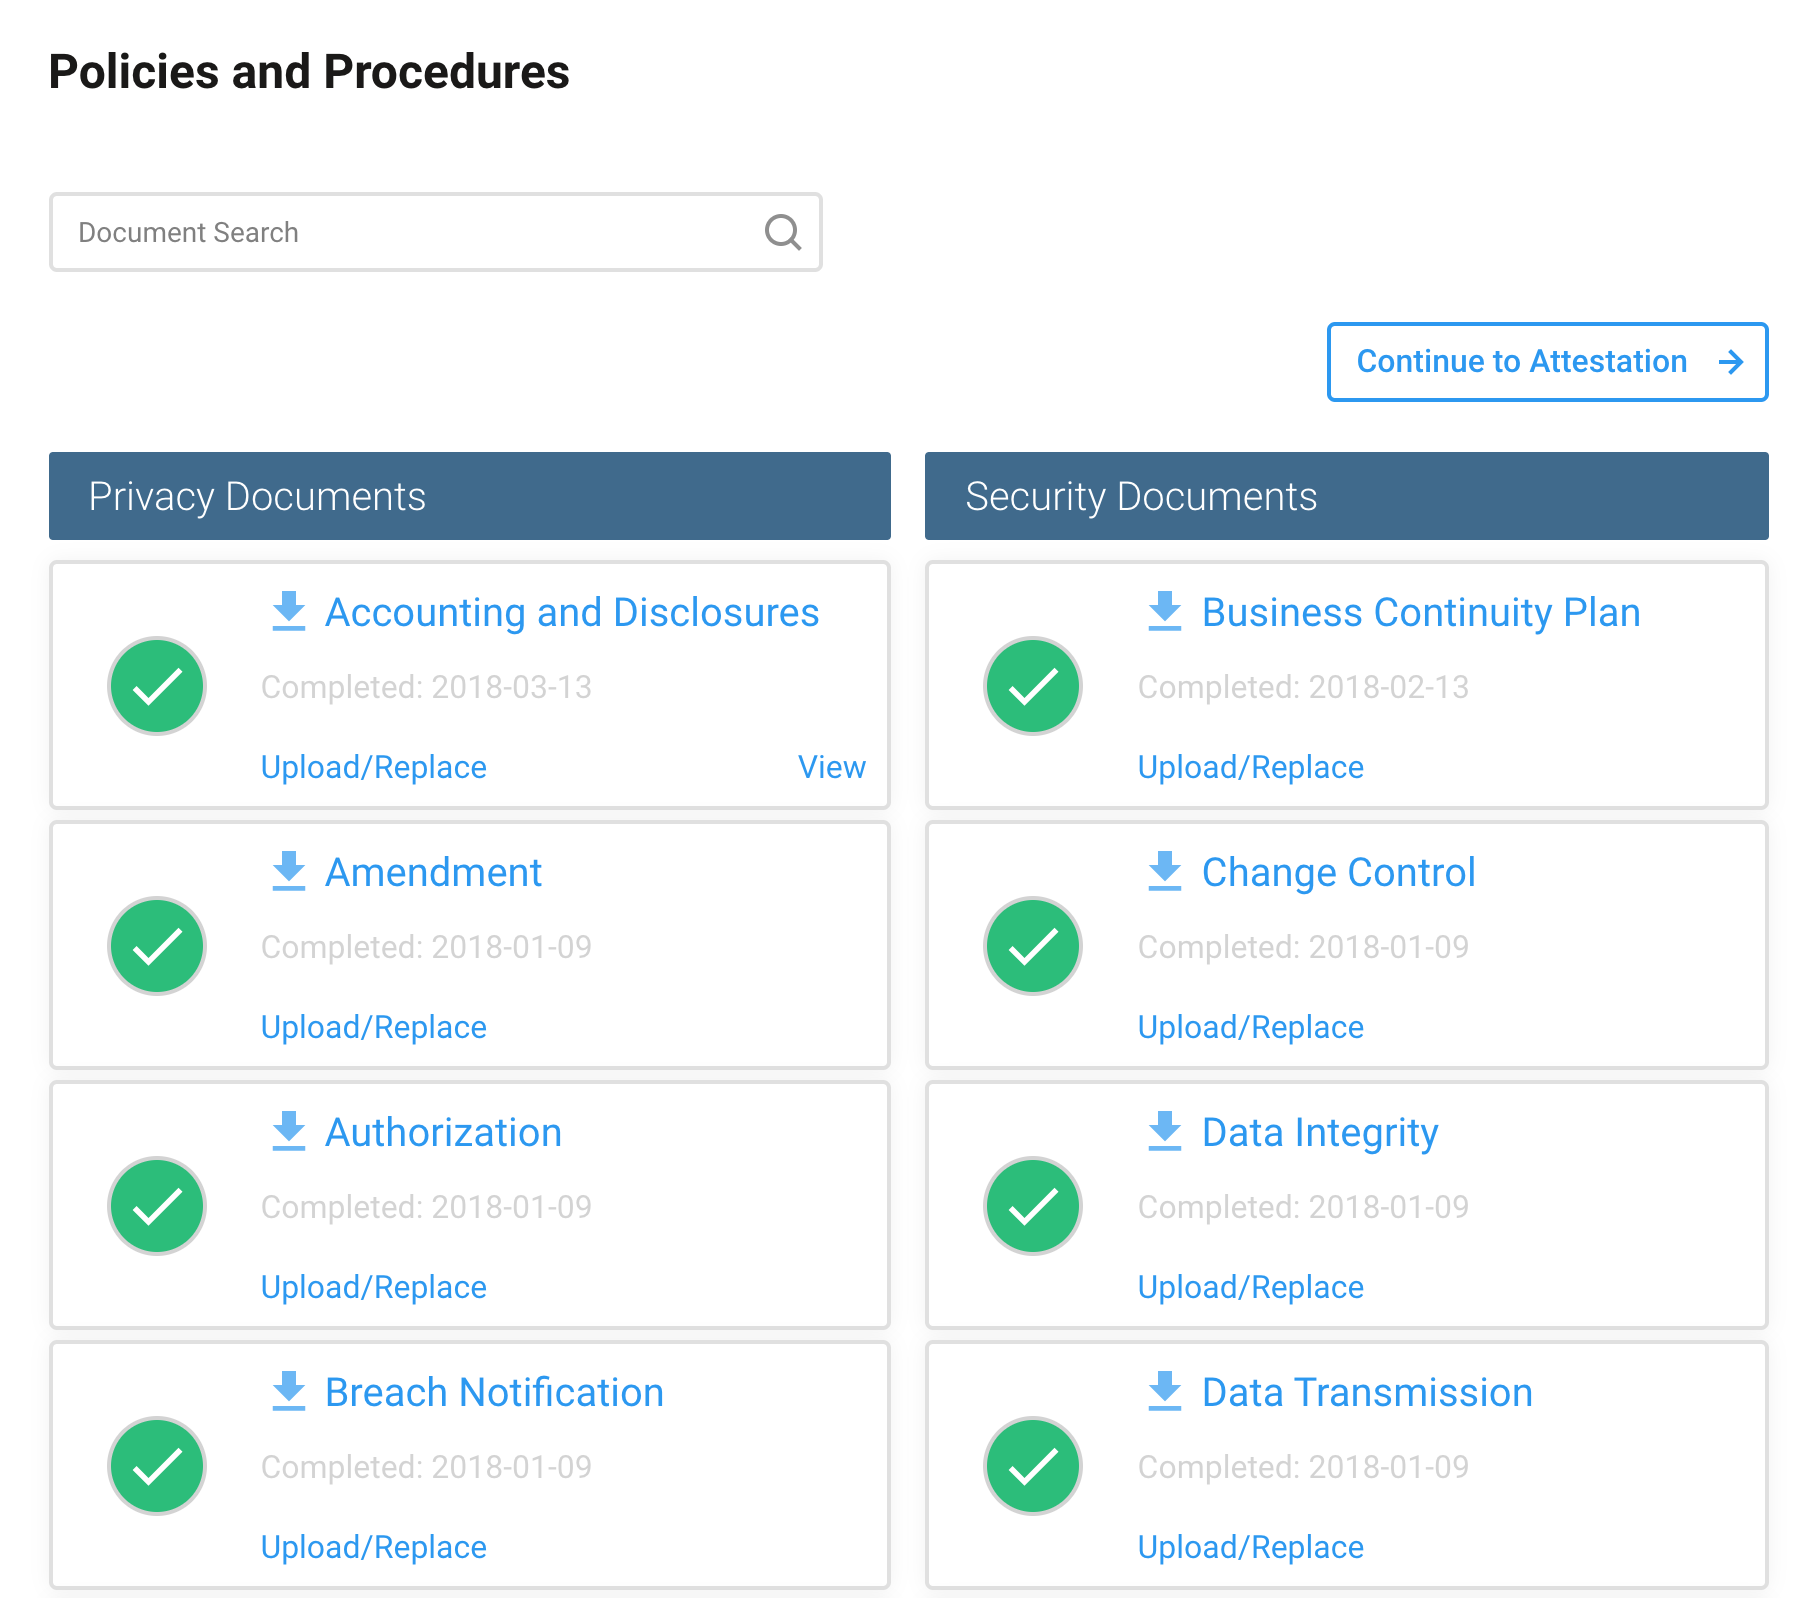The image size is (1816, 1598).
Task: Open the Authorization document title link
Action: pos(443,1132)
